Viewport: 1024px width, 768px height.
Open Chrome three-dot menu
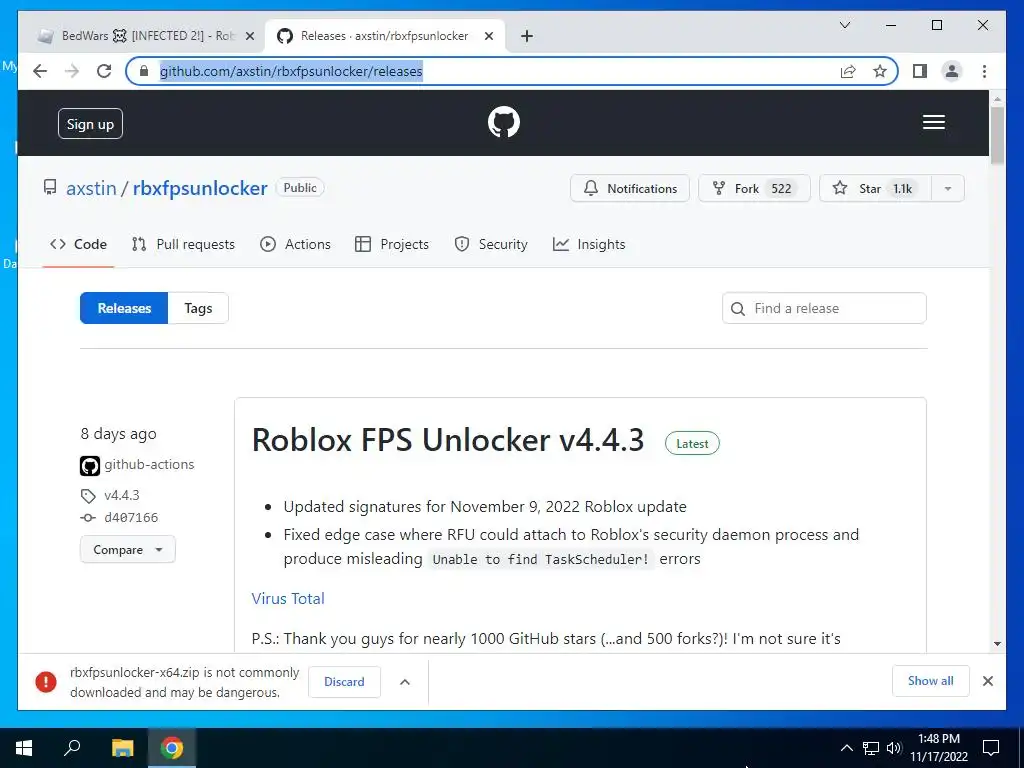(x=984, y=71)
